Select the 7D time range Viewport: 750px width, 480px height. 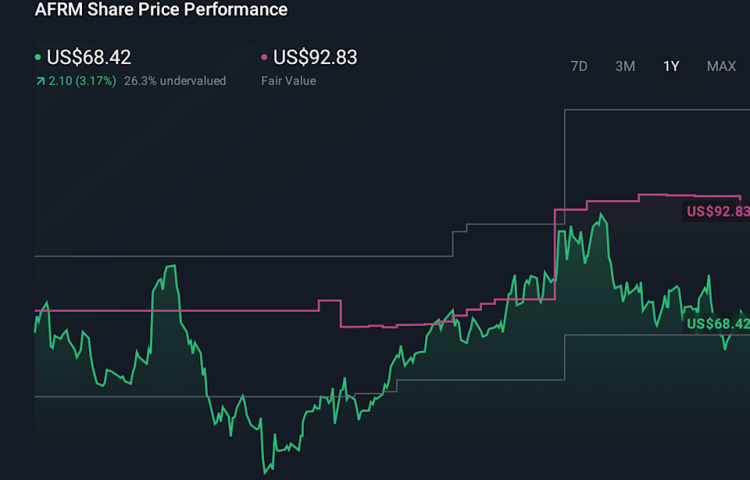[x=579, y=66]
